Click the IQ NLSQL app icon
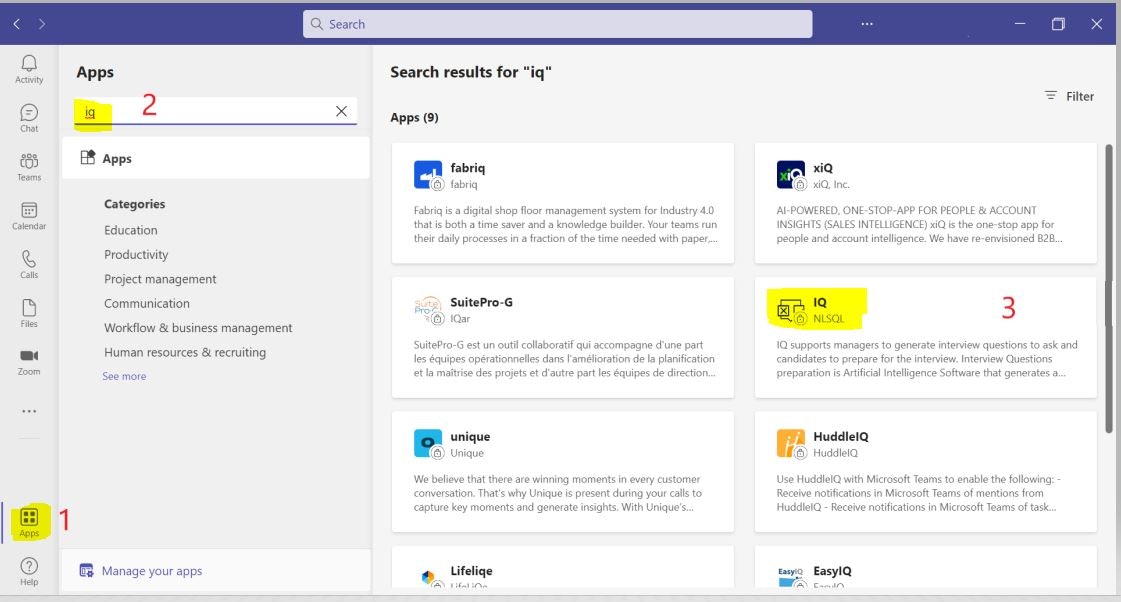Screen dimensions: 1121x602 pyautogui.click(x=791, y=309)
